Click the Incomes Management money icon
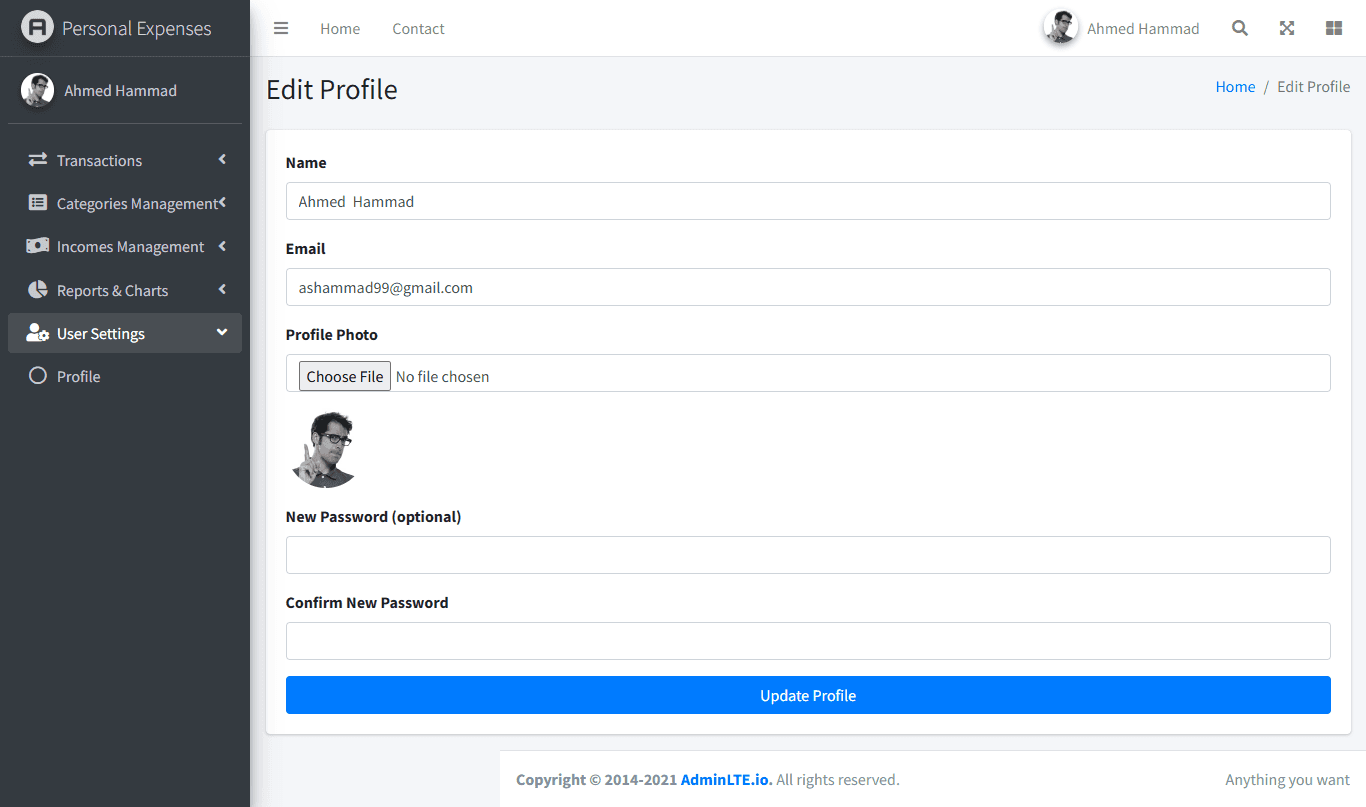 [x=38, y=246]
